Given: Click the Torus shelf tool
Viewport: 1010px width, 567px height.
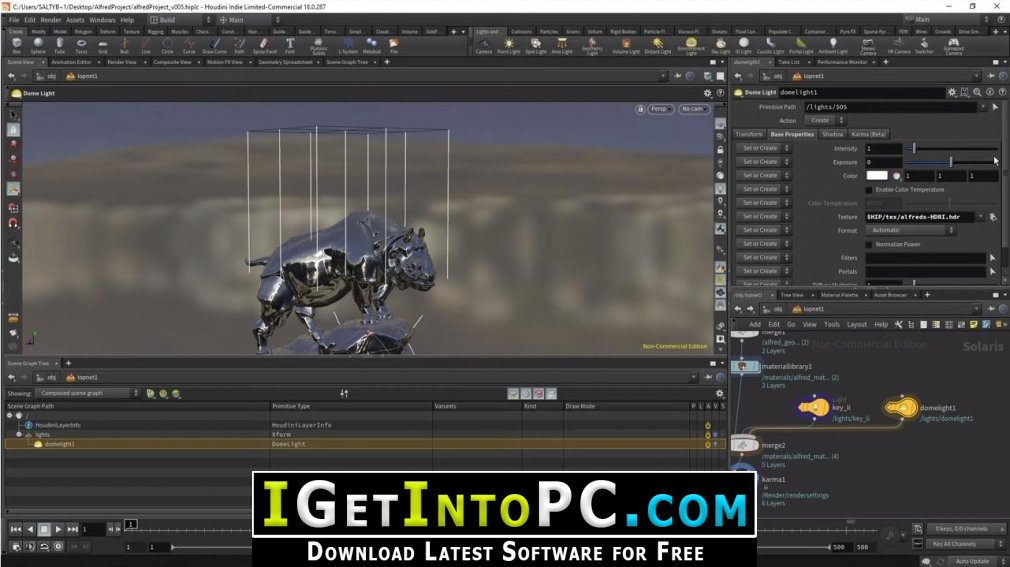Looking at the screenshot, I should point(81,45).
